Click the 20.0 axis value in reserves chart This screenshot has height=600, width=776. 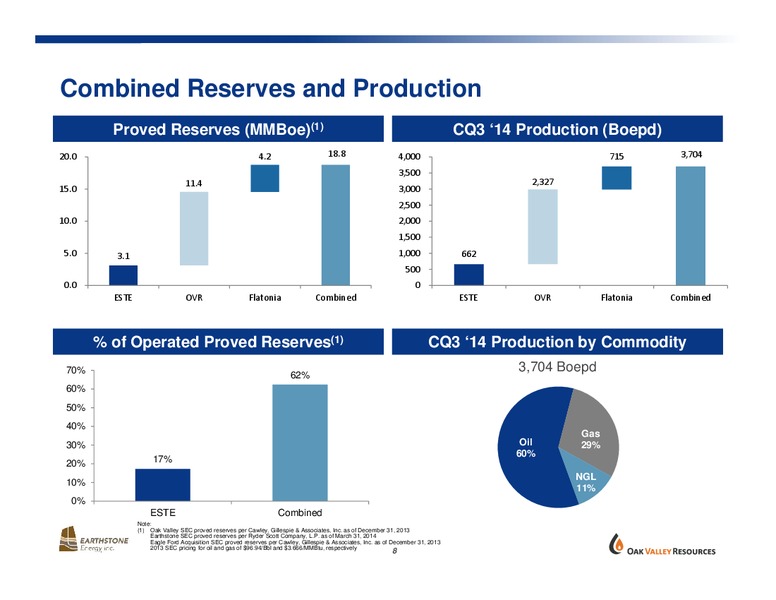click(68, 157)
